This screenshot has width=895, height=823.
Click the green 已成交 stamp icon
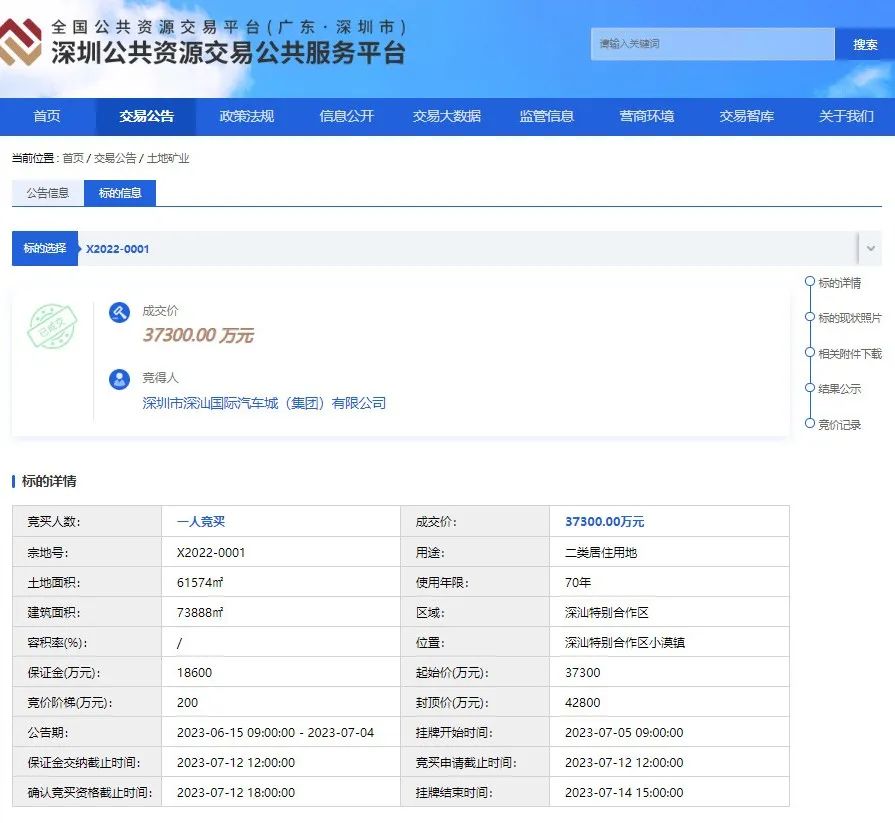pos(52,327)
